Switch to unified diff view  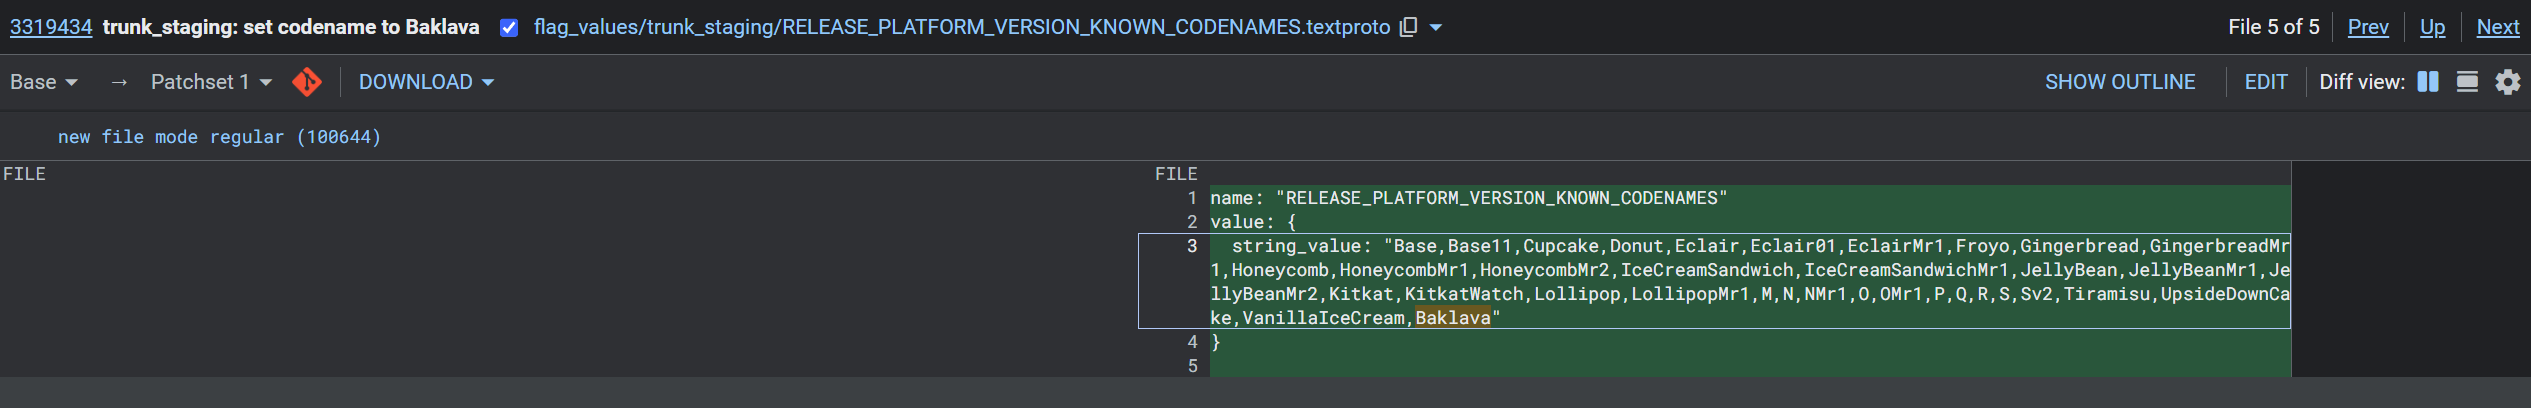(x=2467, y=82)
